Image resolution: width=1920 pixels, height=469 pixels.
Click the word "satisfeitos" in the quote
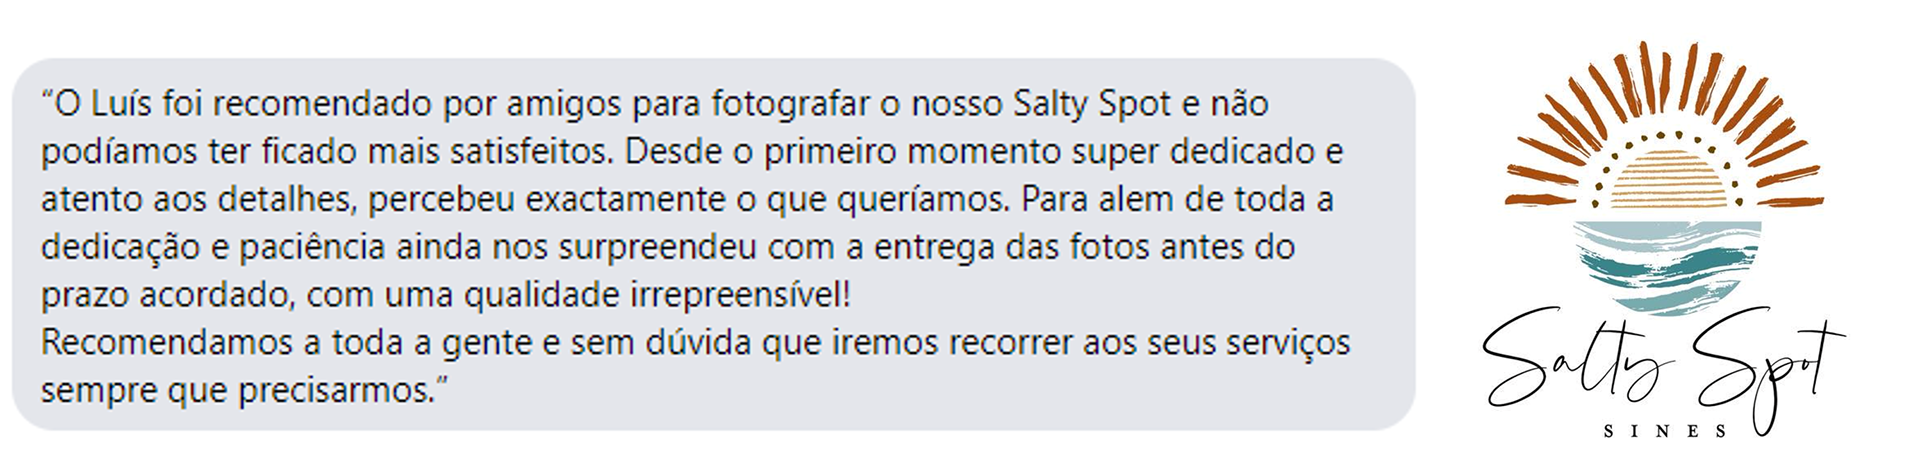click(529, 151)
